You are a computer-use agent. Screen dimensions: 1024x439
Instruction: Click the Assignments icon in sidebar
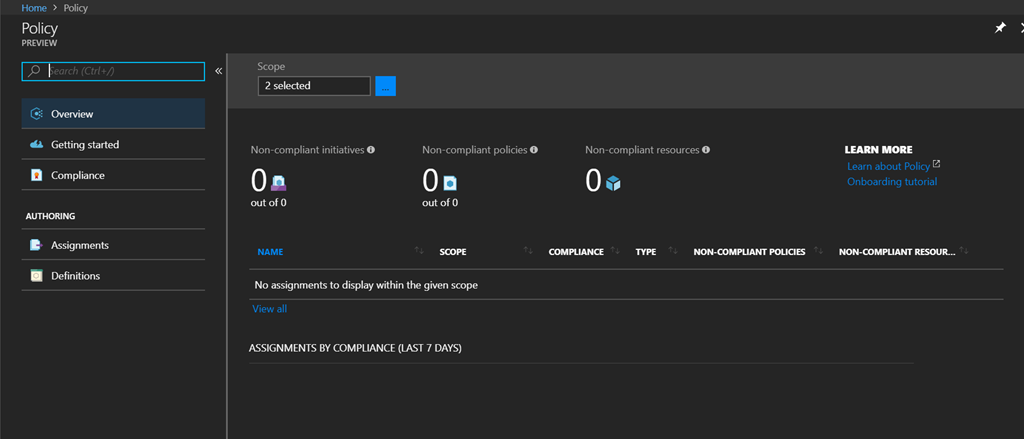click(x=37, y=245)
